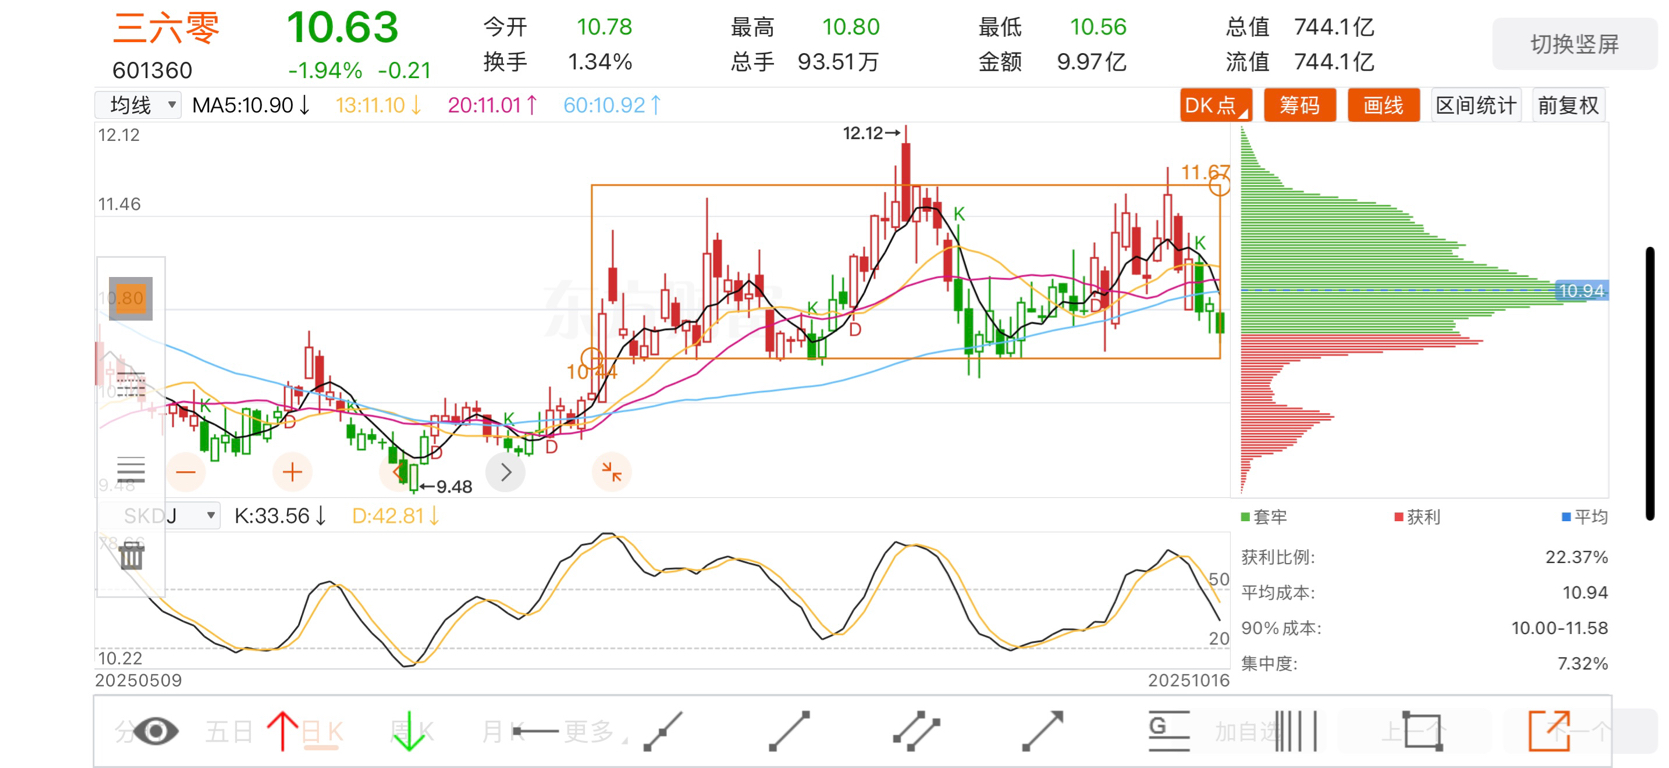Click the D:42.81 indicator value
This screenshot has width=1669, height=768.
396,516
